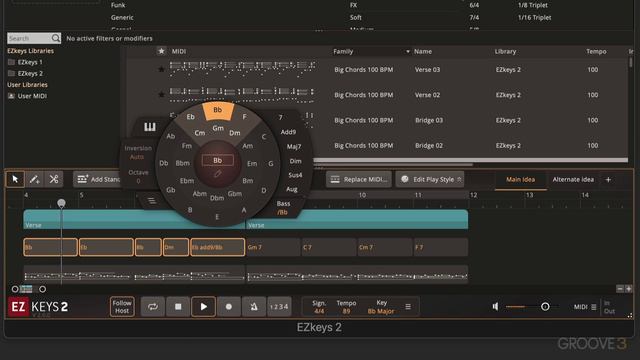Start playback with the play button
The image size is (640, 360).
tap(203, 307)
